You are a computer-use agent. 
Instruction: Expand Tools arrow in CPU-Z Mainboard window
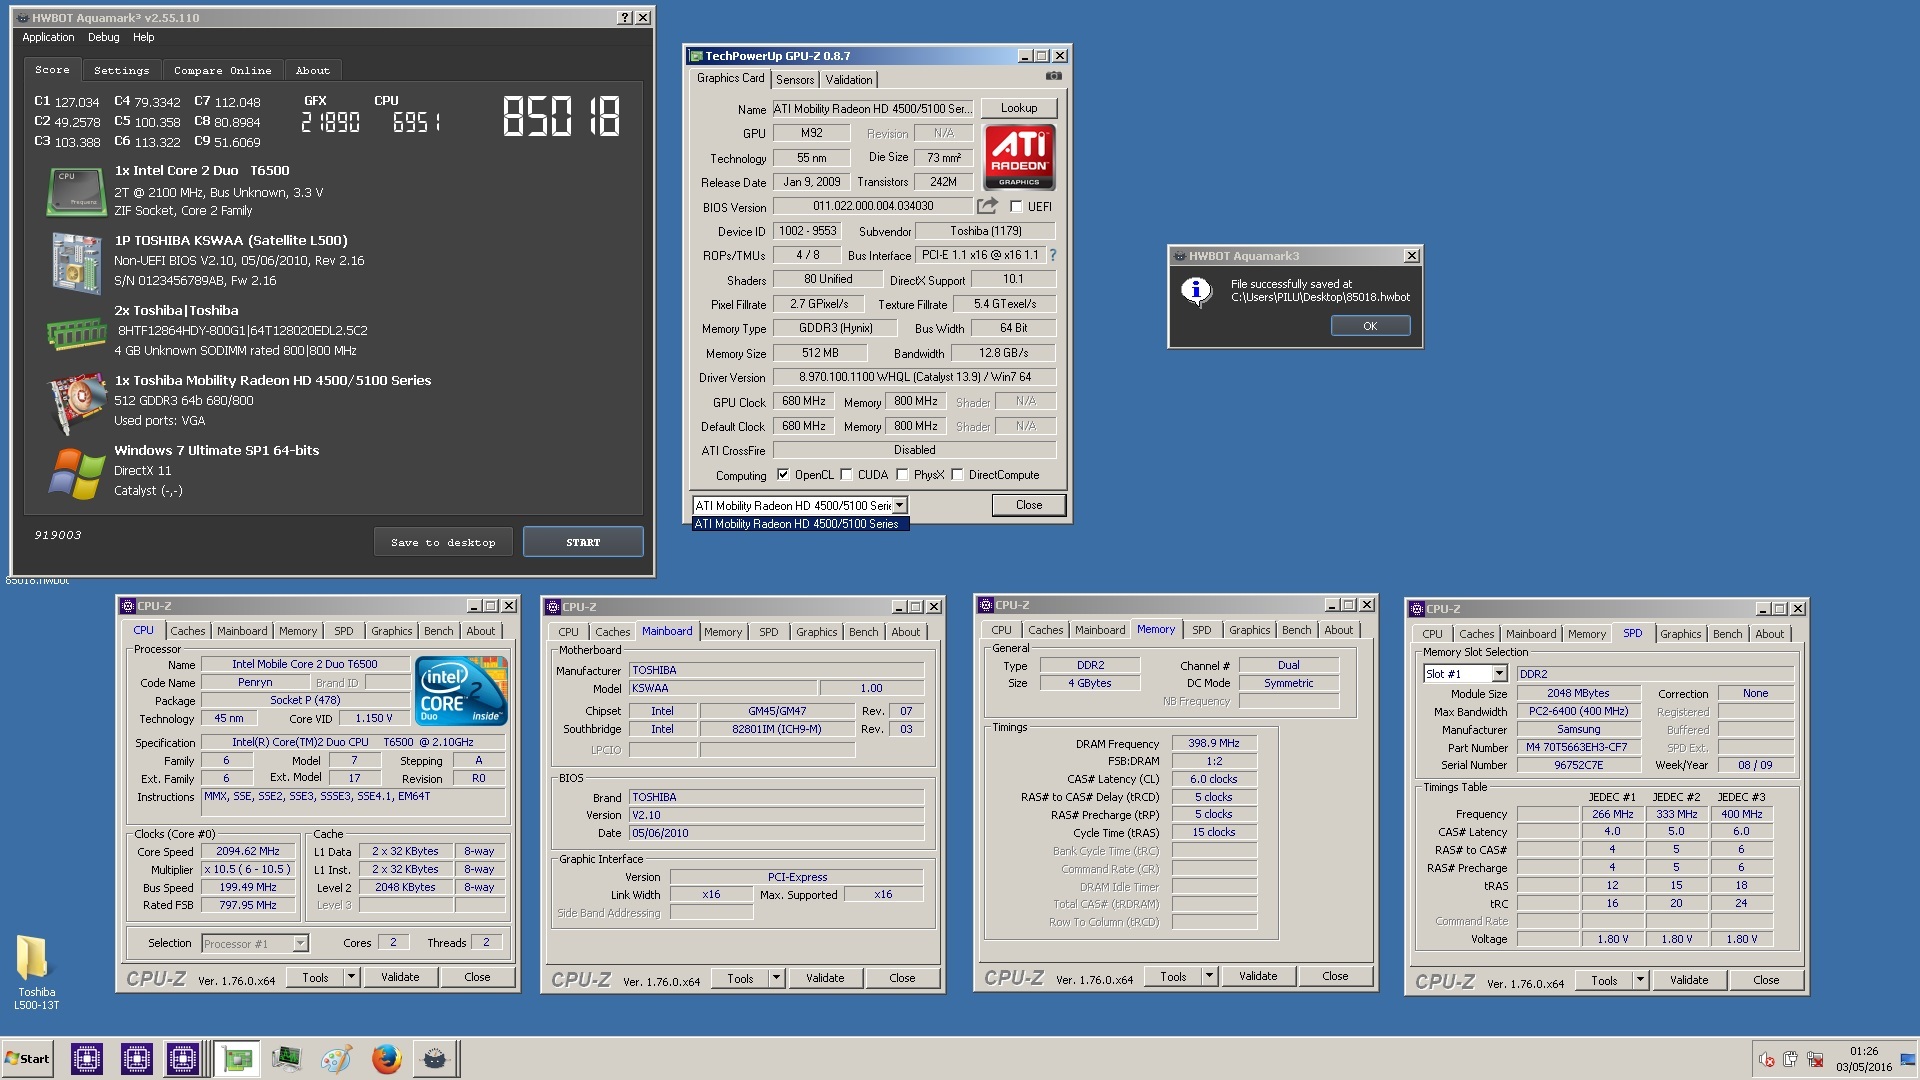pos(776,978)
